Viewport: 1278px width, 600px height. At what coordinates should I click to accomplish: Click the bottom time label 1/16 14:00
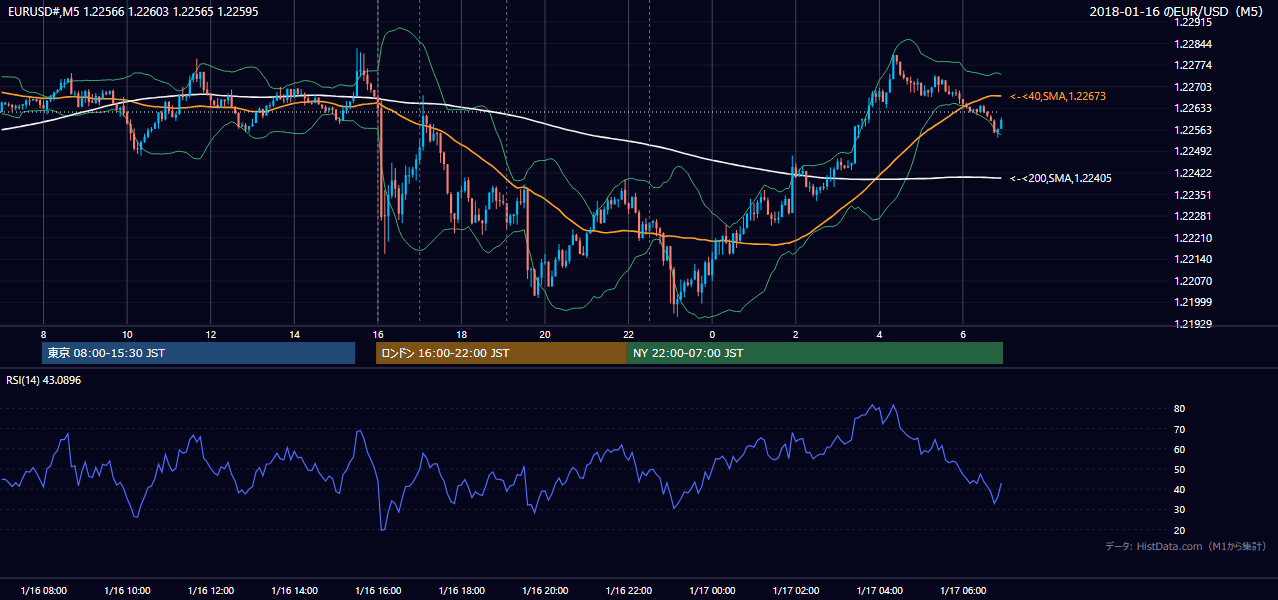coord(294,591)
